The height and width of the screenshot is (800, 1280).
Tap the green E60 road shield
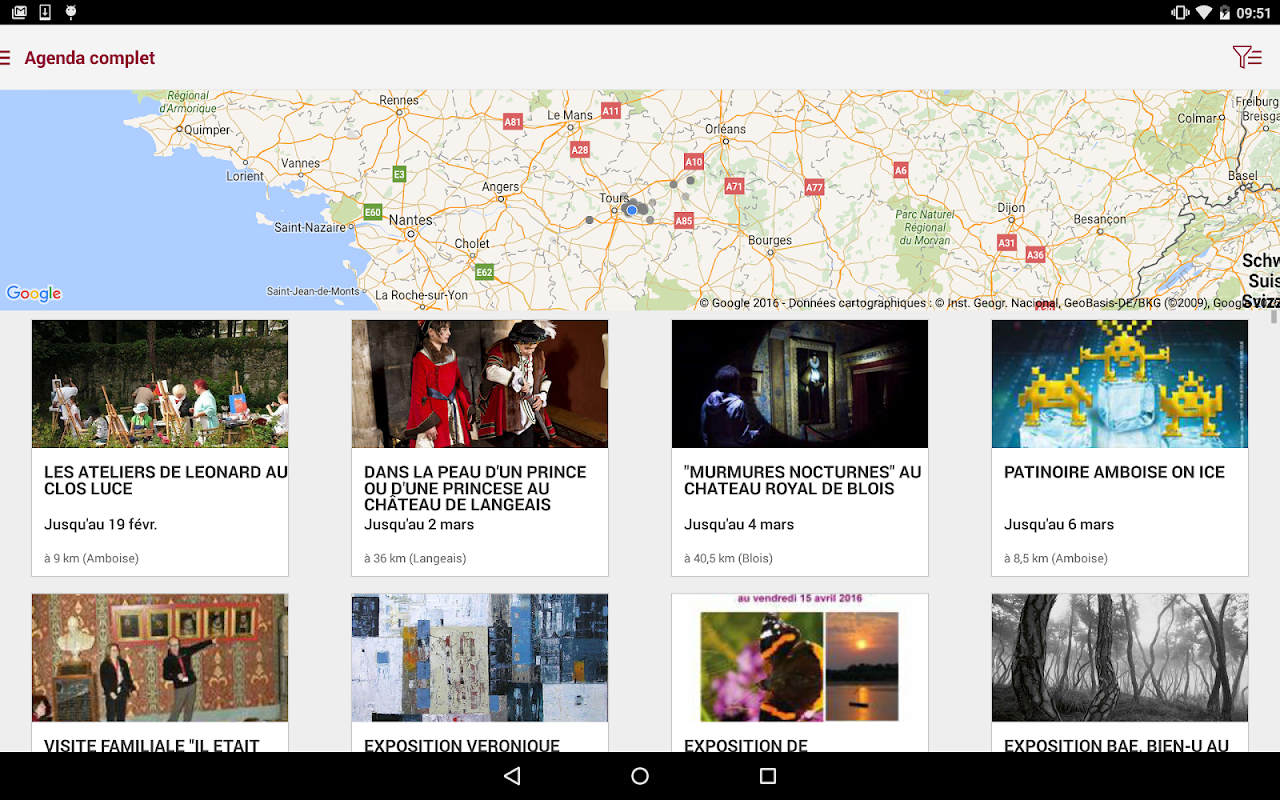point(373,212)
